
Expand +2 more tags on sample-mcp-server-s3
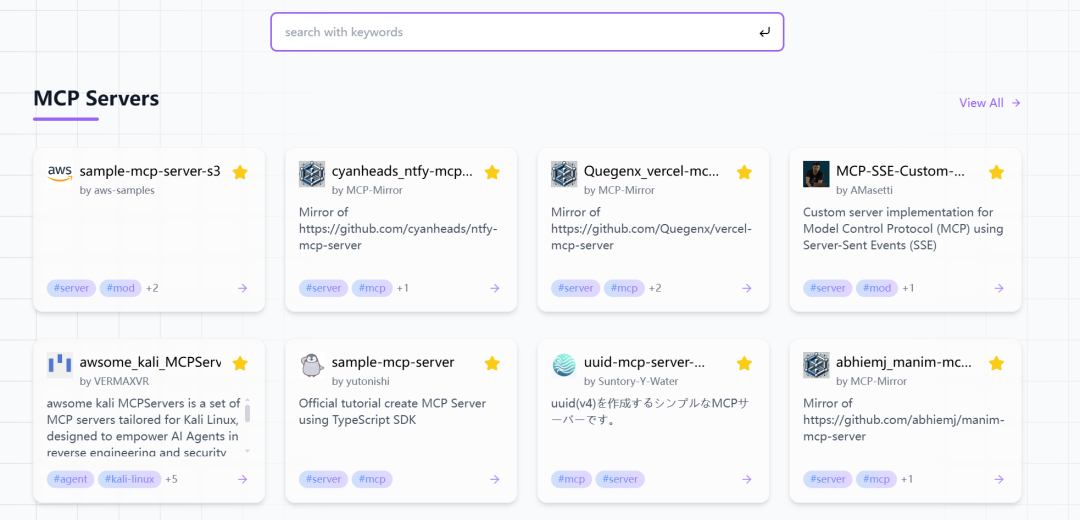click(152, 288)
